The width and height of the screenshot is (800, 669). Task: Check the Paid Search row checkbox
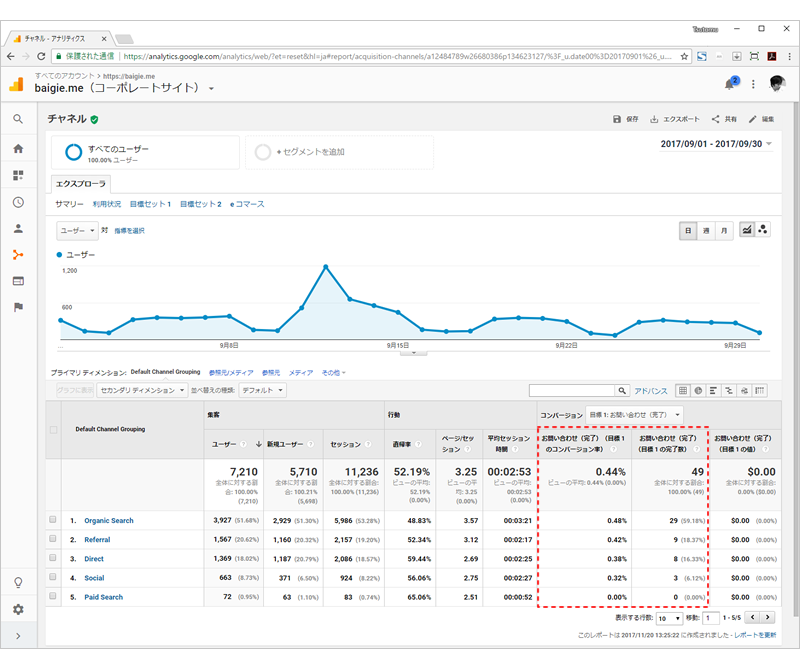[53, 596]
